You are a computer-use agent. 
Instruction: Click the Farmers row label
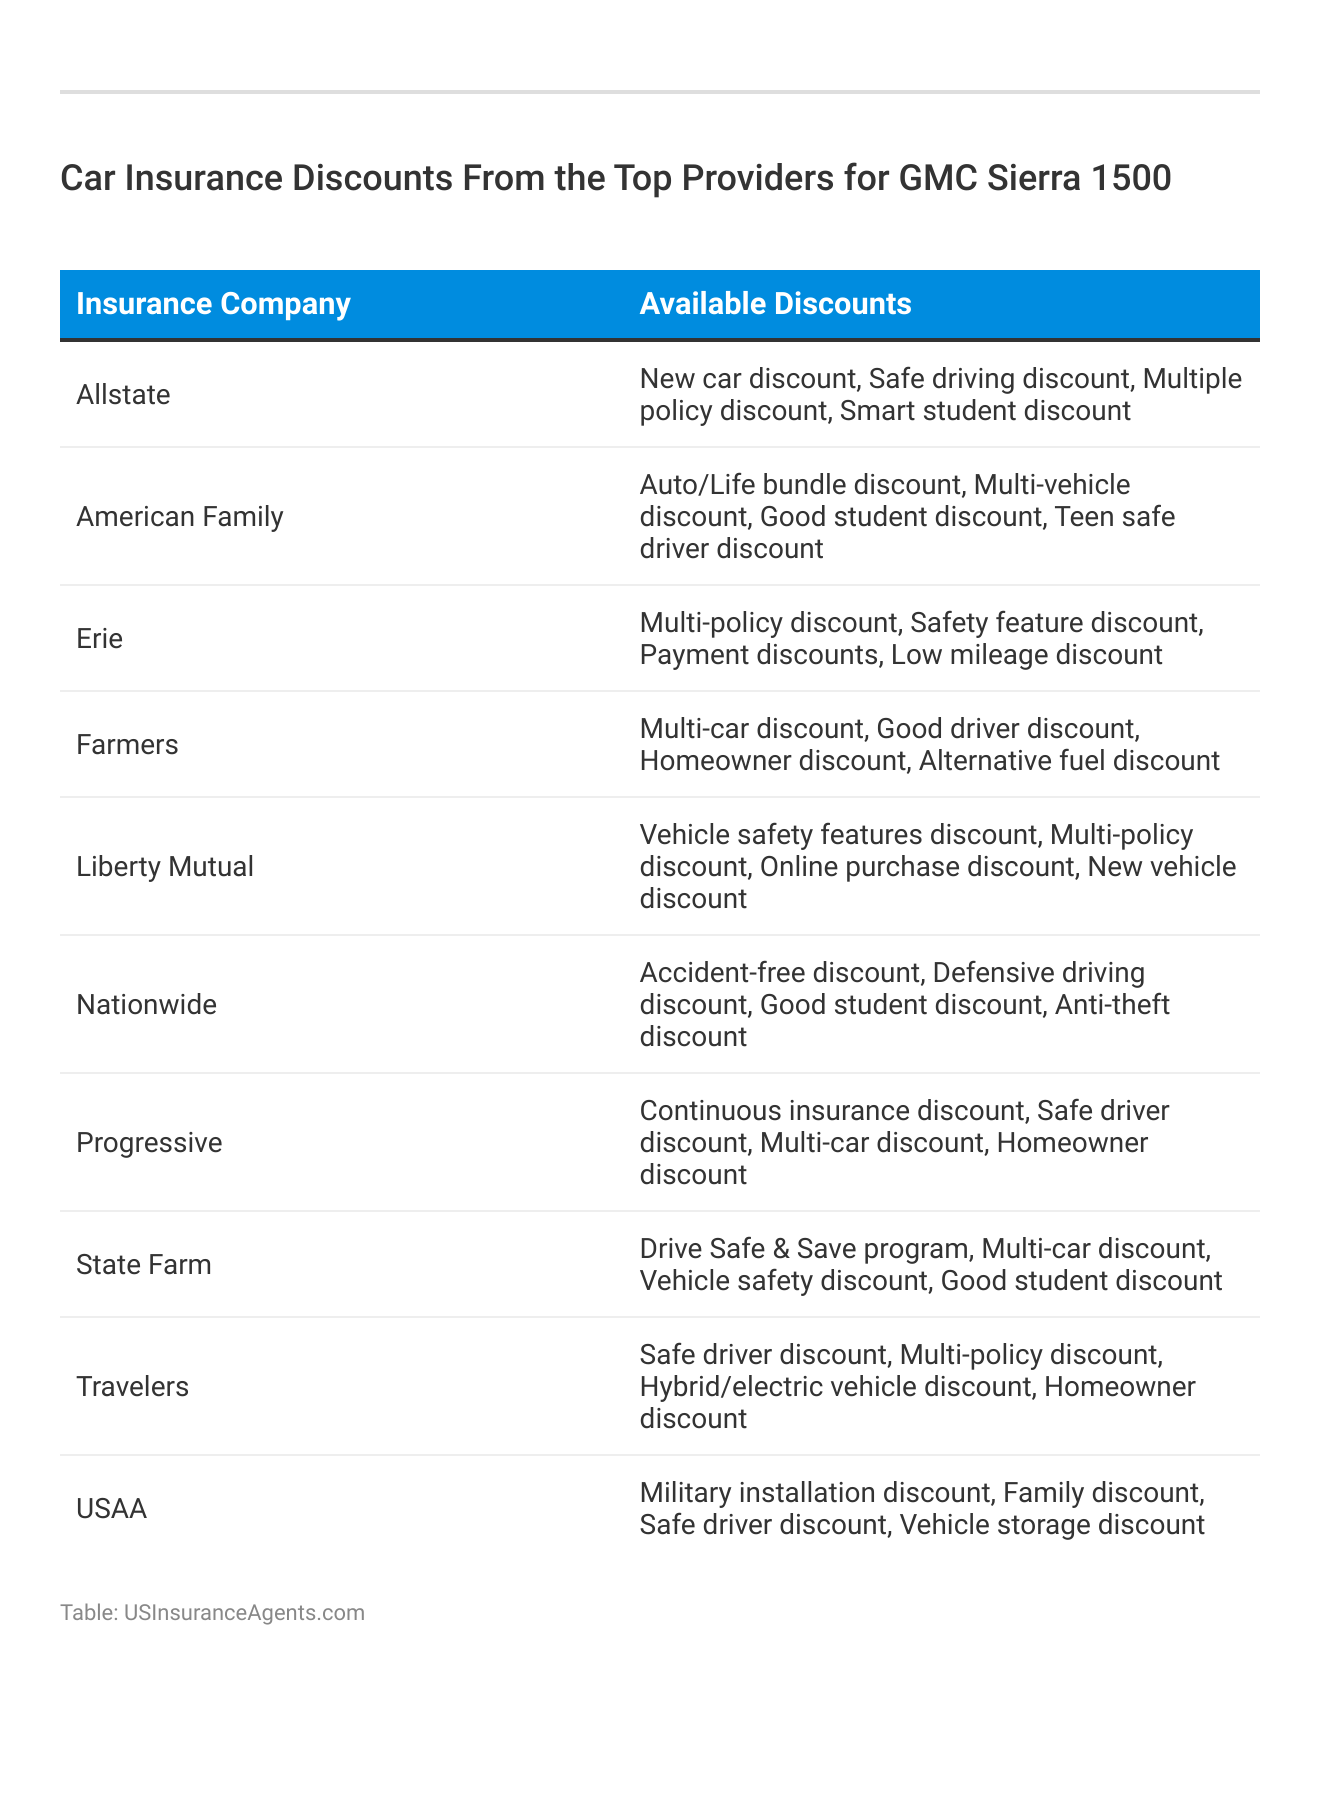coord(127,744)
